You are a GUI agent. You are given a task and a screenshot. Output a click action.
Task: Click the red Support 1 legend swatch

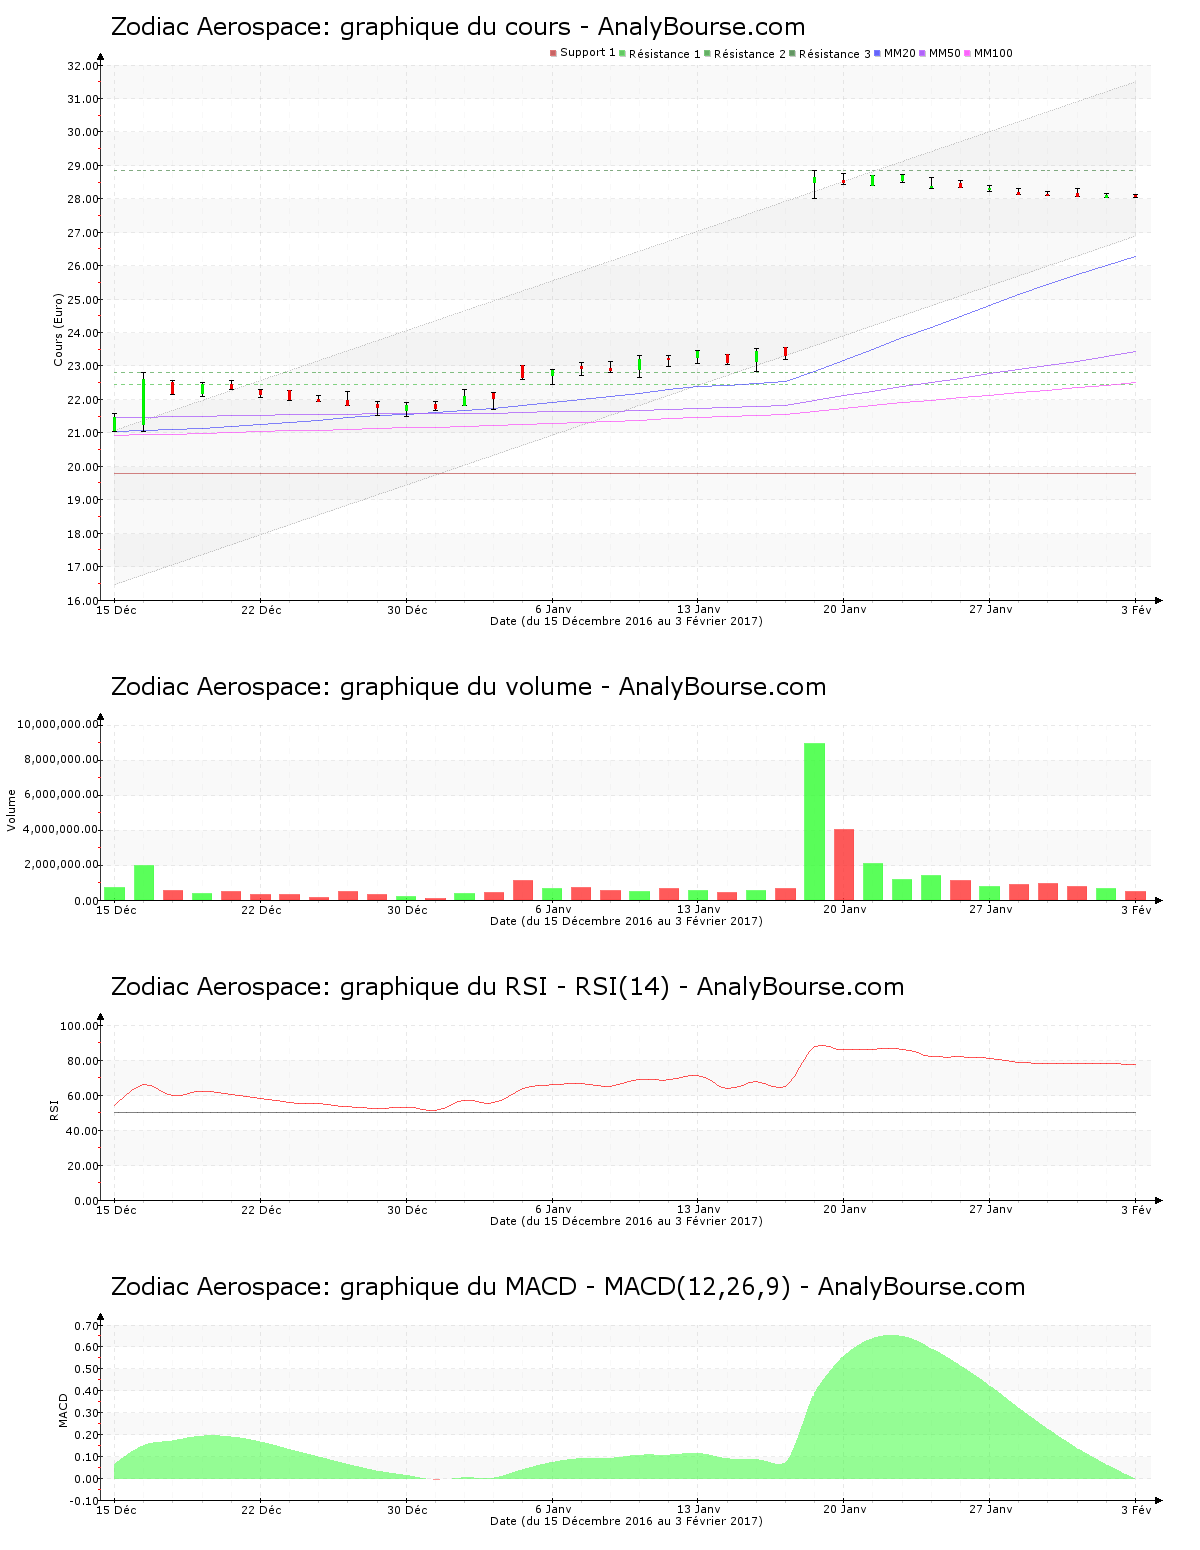[553, 53]
